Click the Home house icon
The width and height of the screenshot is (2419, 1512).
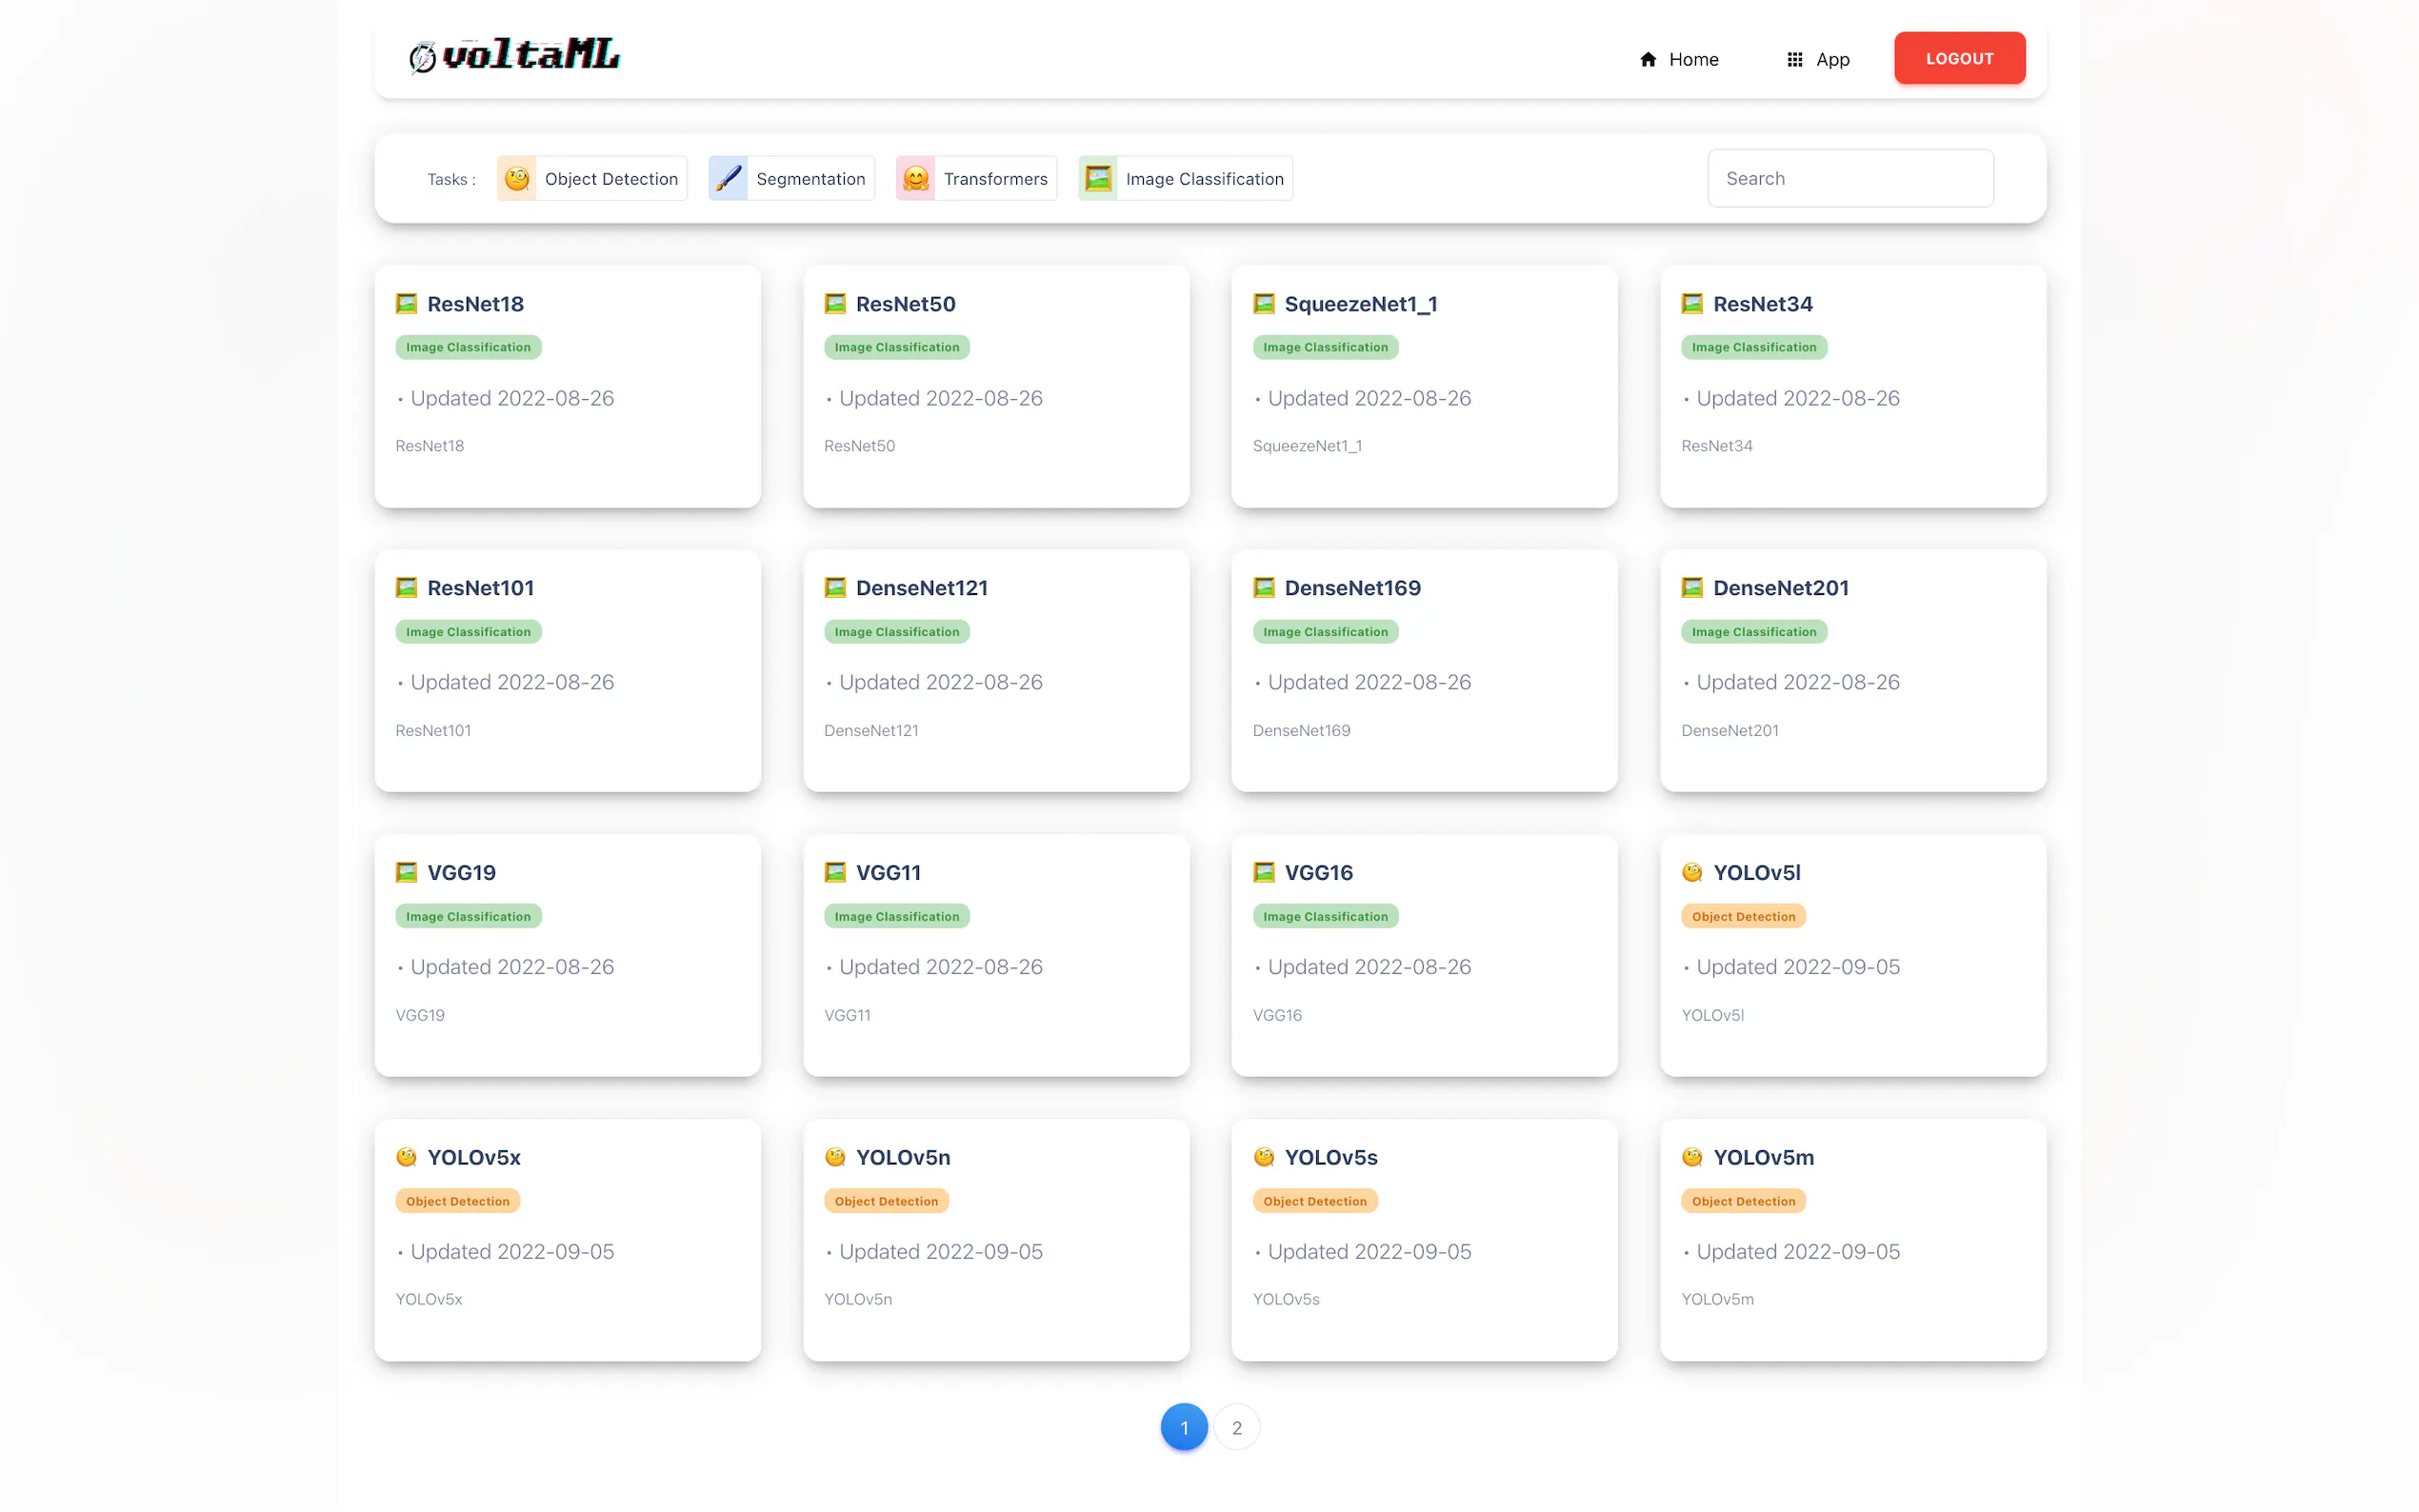click(x=1647, y=60)
